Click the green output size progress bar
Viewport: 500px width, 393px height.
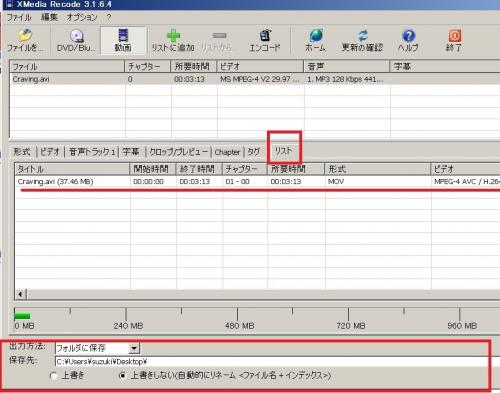point(22,315)
